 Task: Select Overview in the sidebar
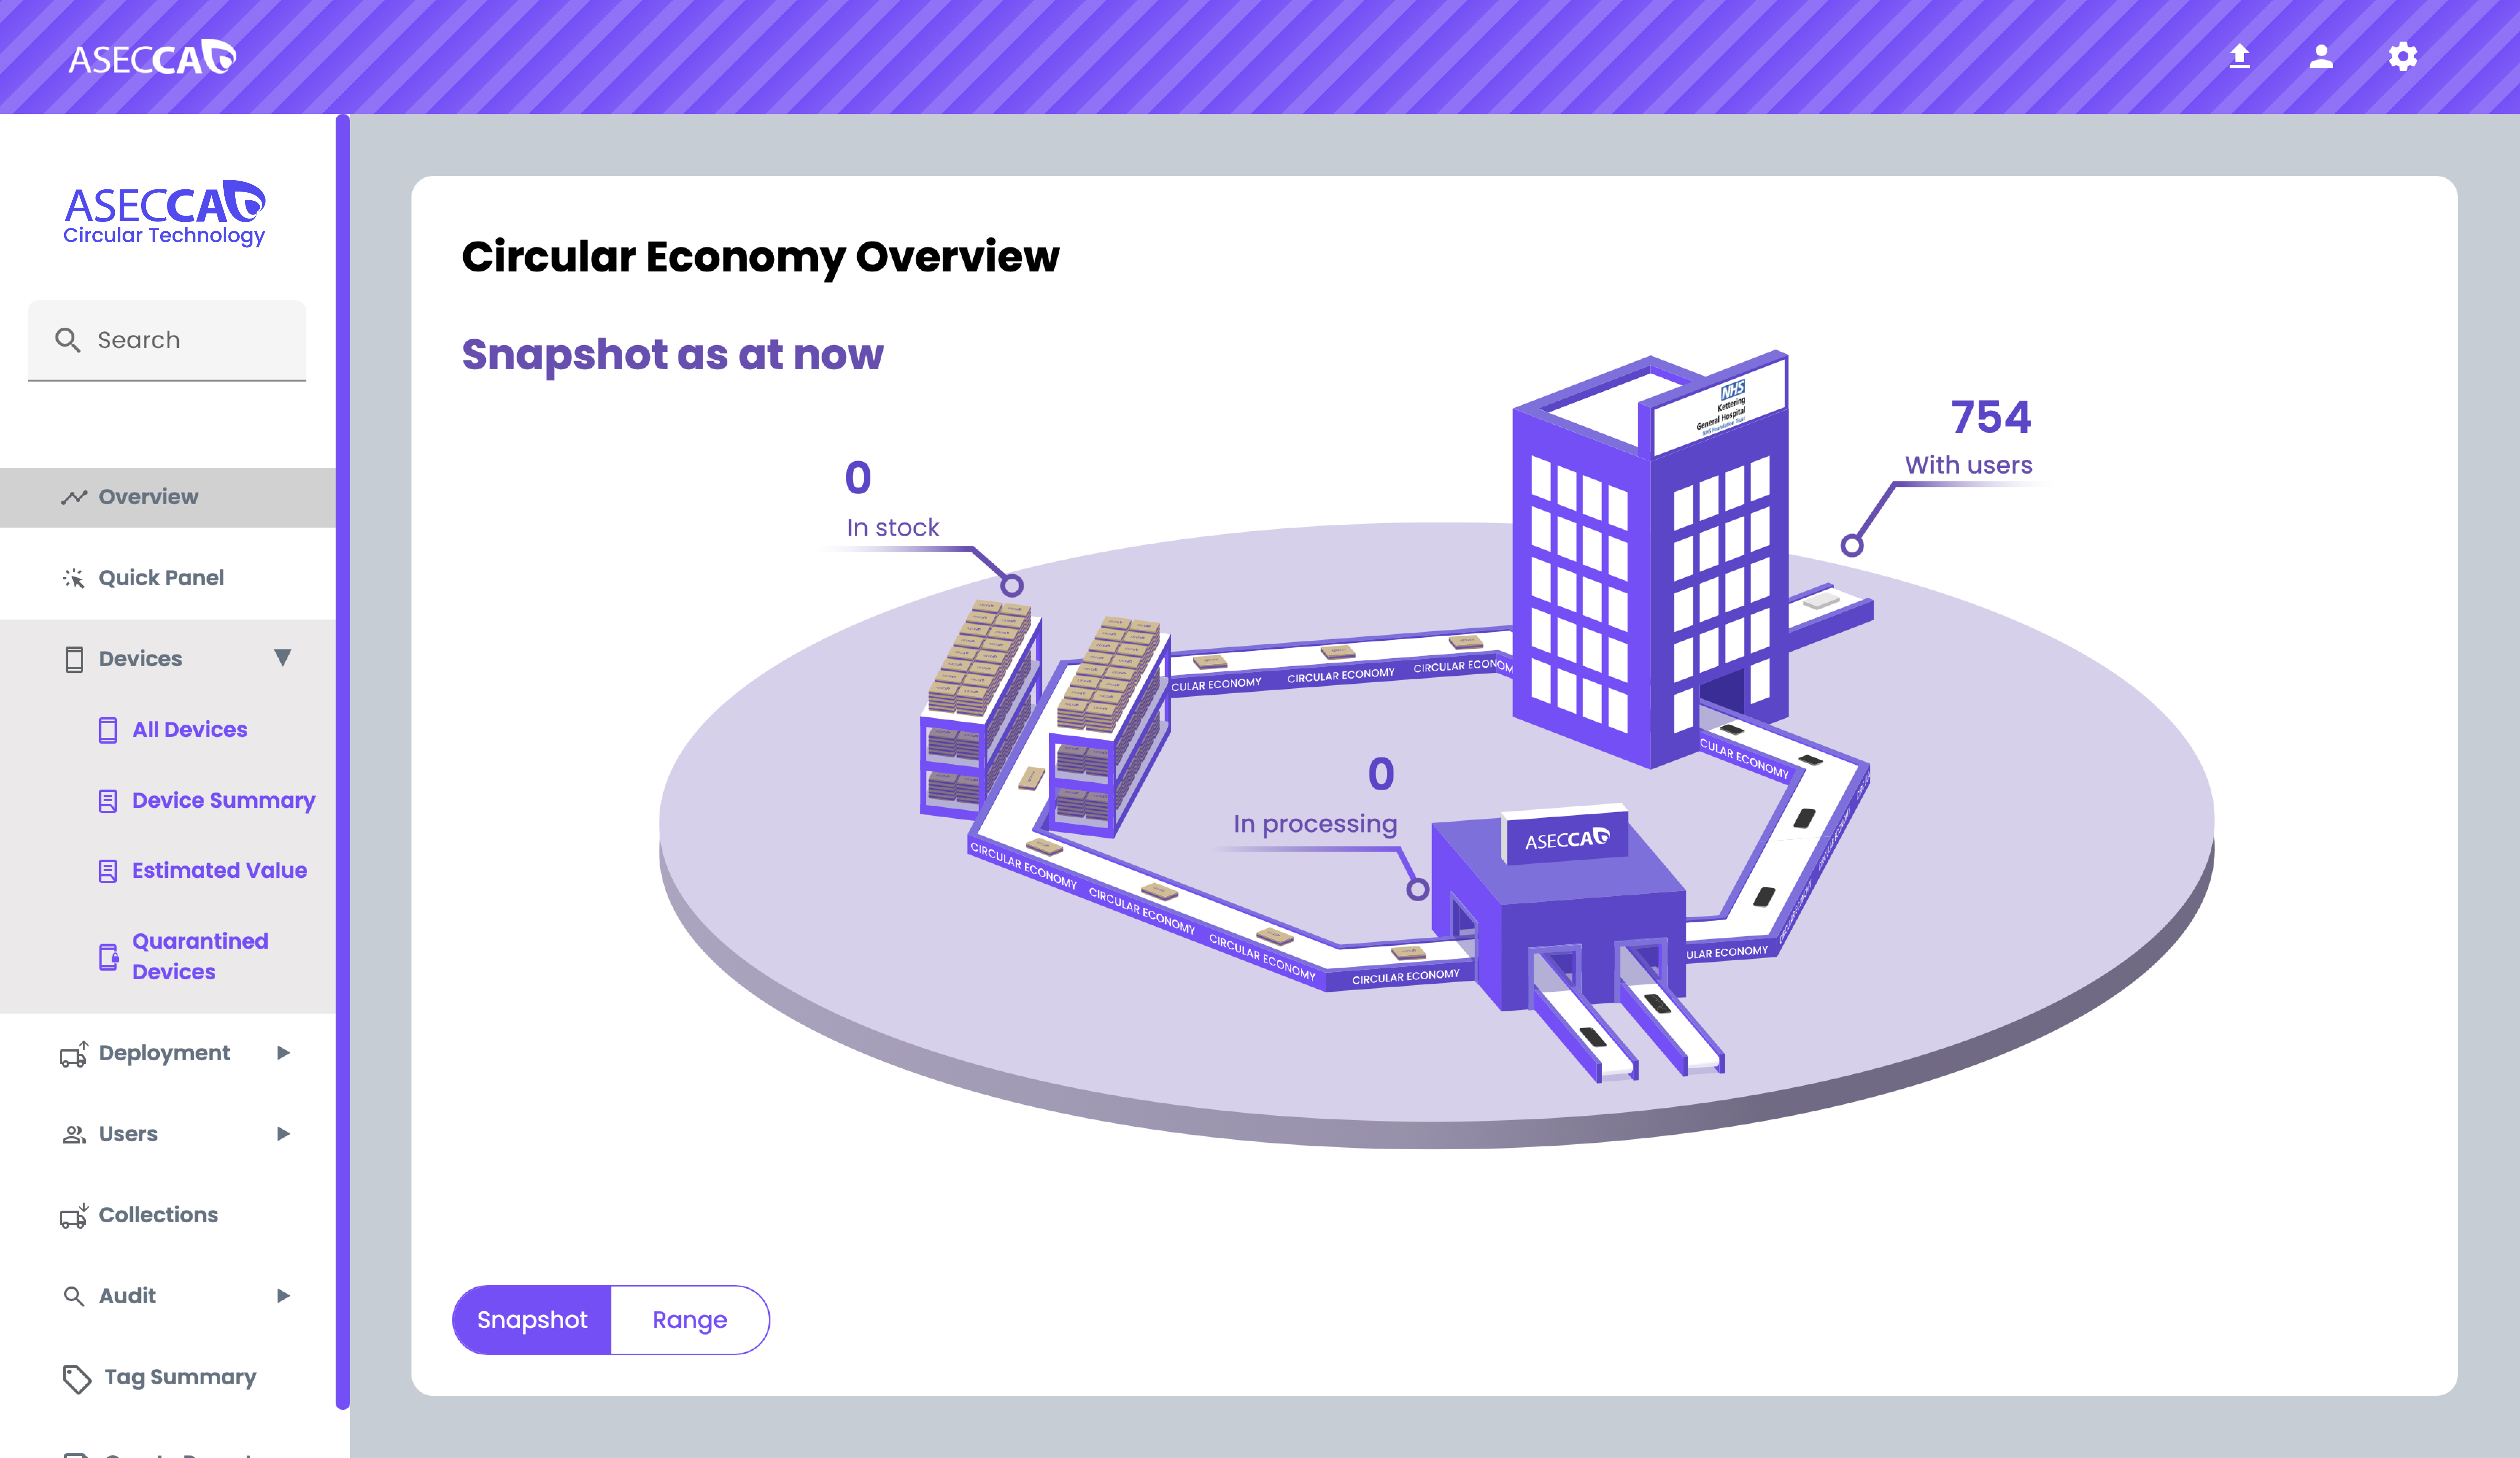click(148, 497)
